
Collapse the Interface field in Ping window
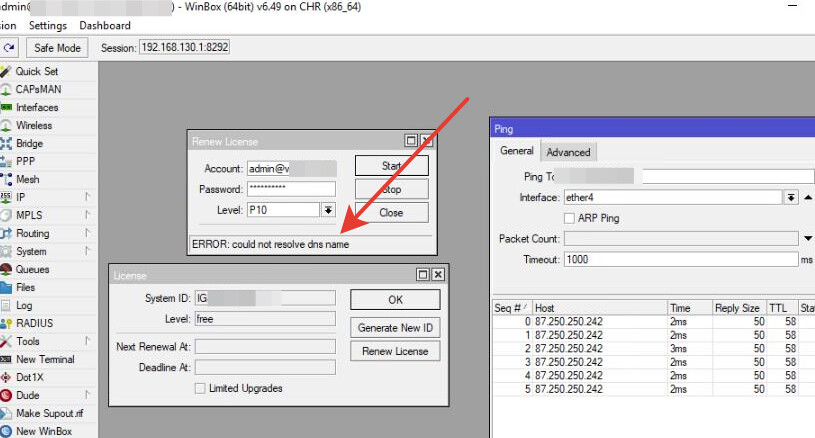[x=808, y=197]
